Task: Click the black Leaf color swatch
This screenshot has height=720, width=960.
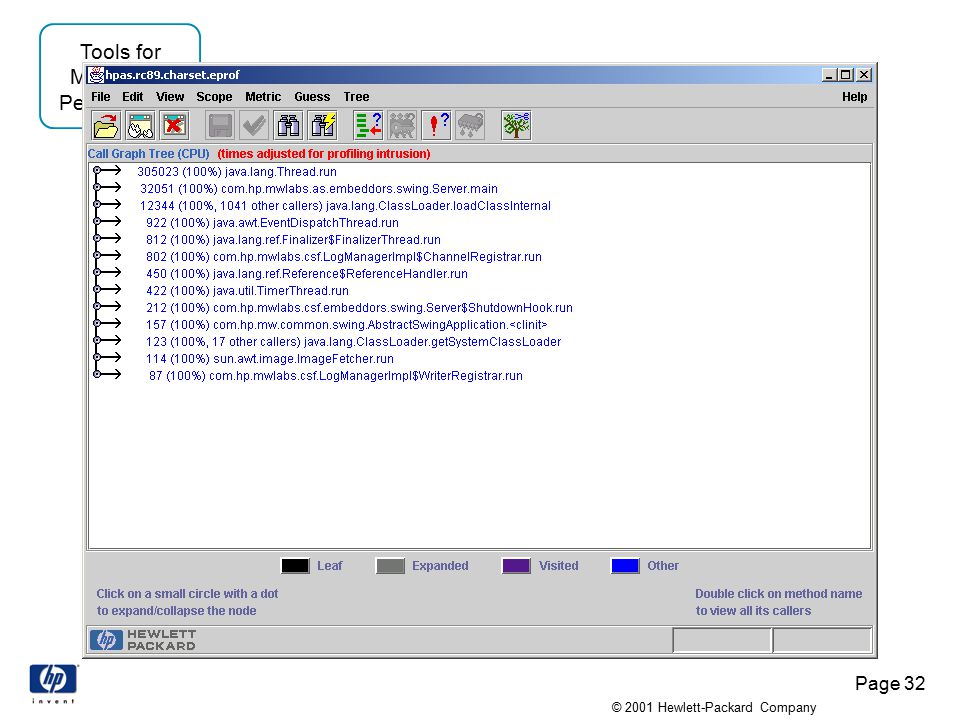Action: [x=295, y=566]
